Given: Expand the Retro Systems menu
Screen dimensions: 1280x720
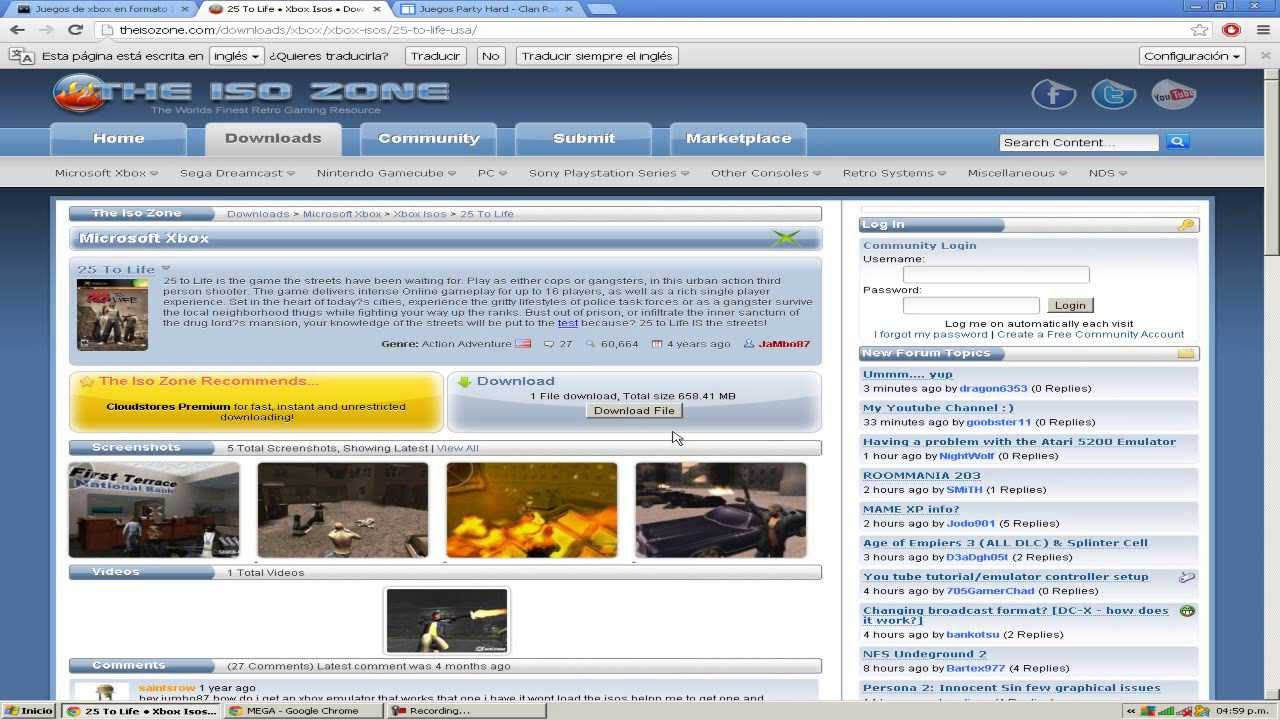Looking at the screenshot, I should coord(894,173).
